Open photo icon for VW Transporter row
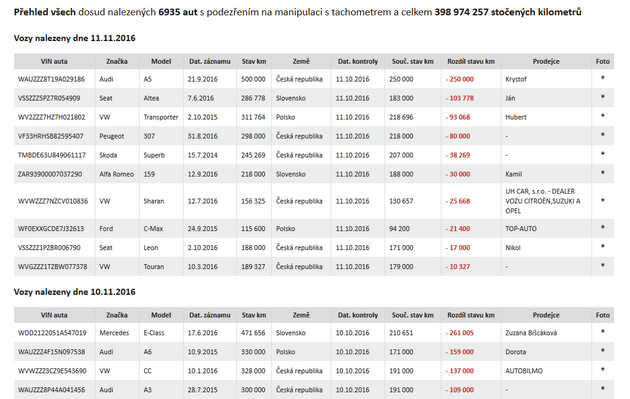Image resolution: width=630 pixels, height=399 pixels. pos(602,116)
